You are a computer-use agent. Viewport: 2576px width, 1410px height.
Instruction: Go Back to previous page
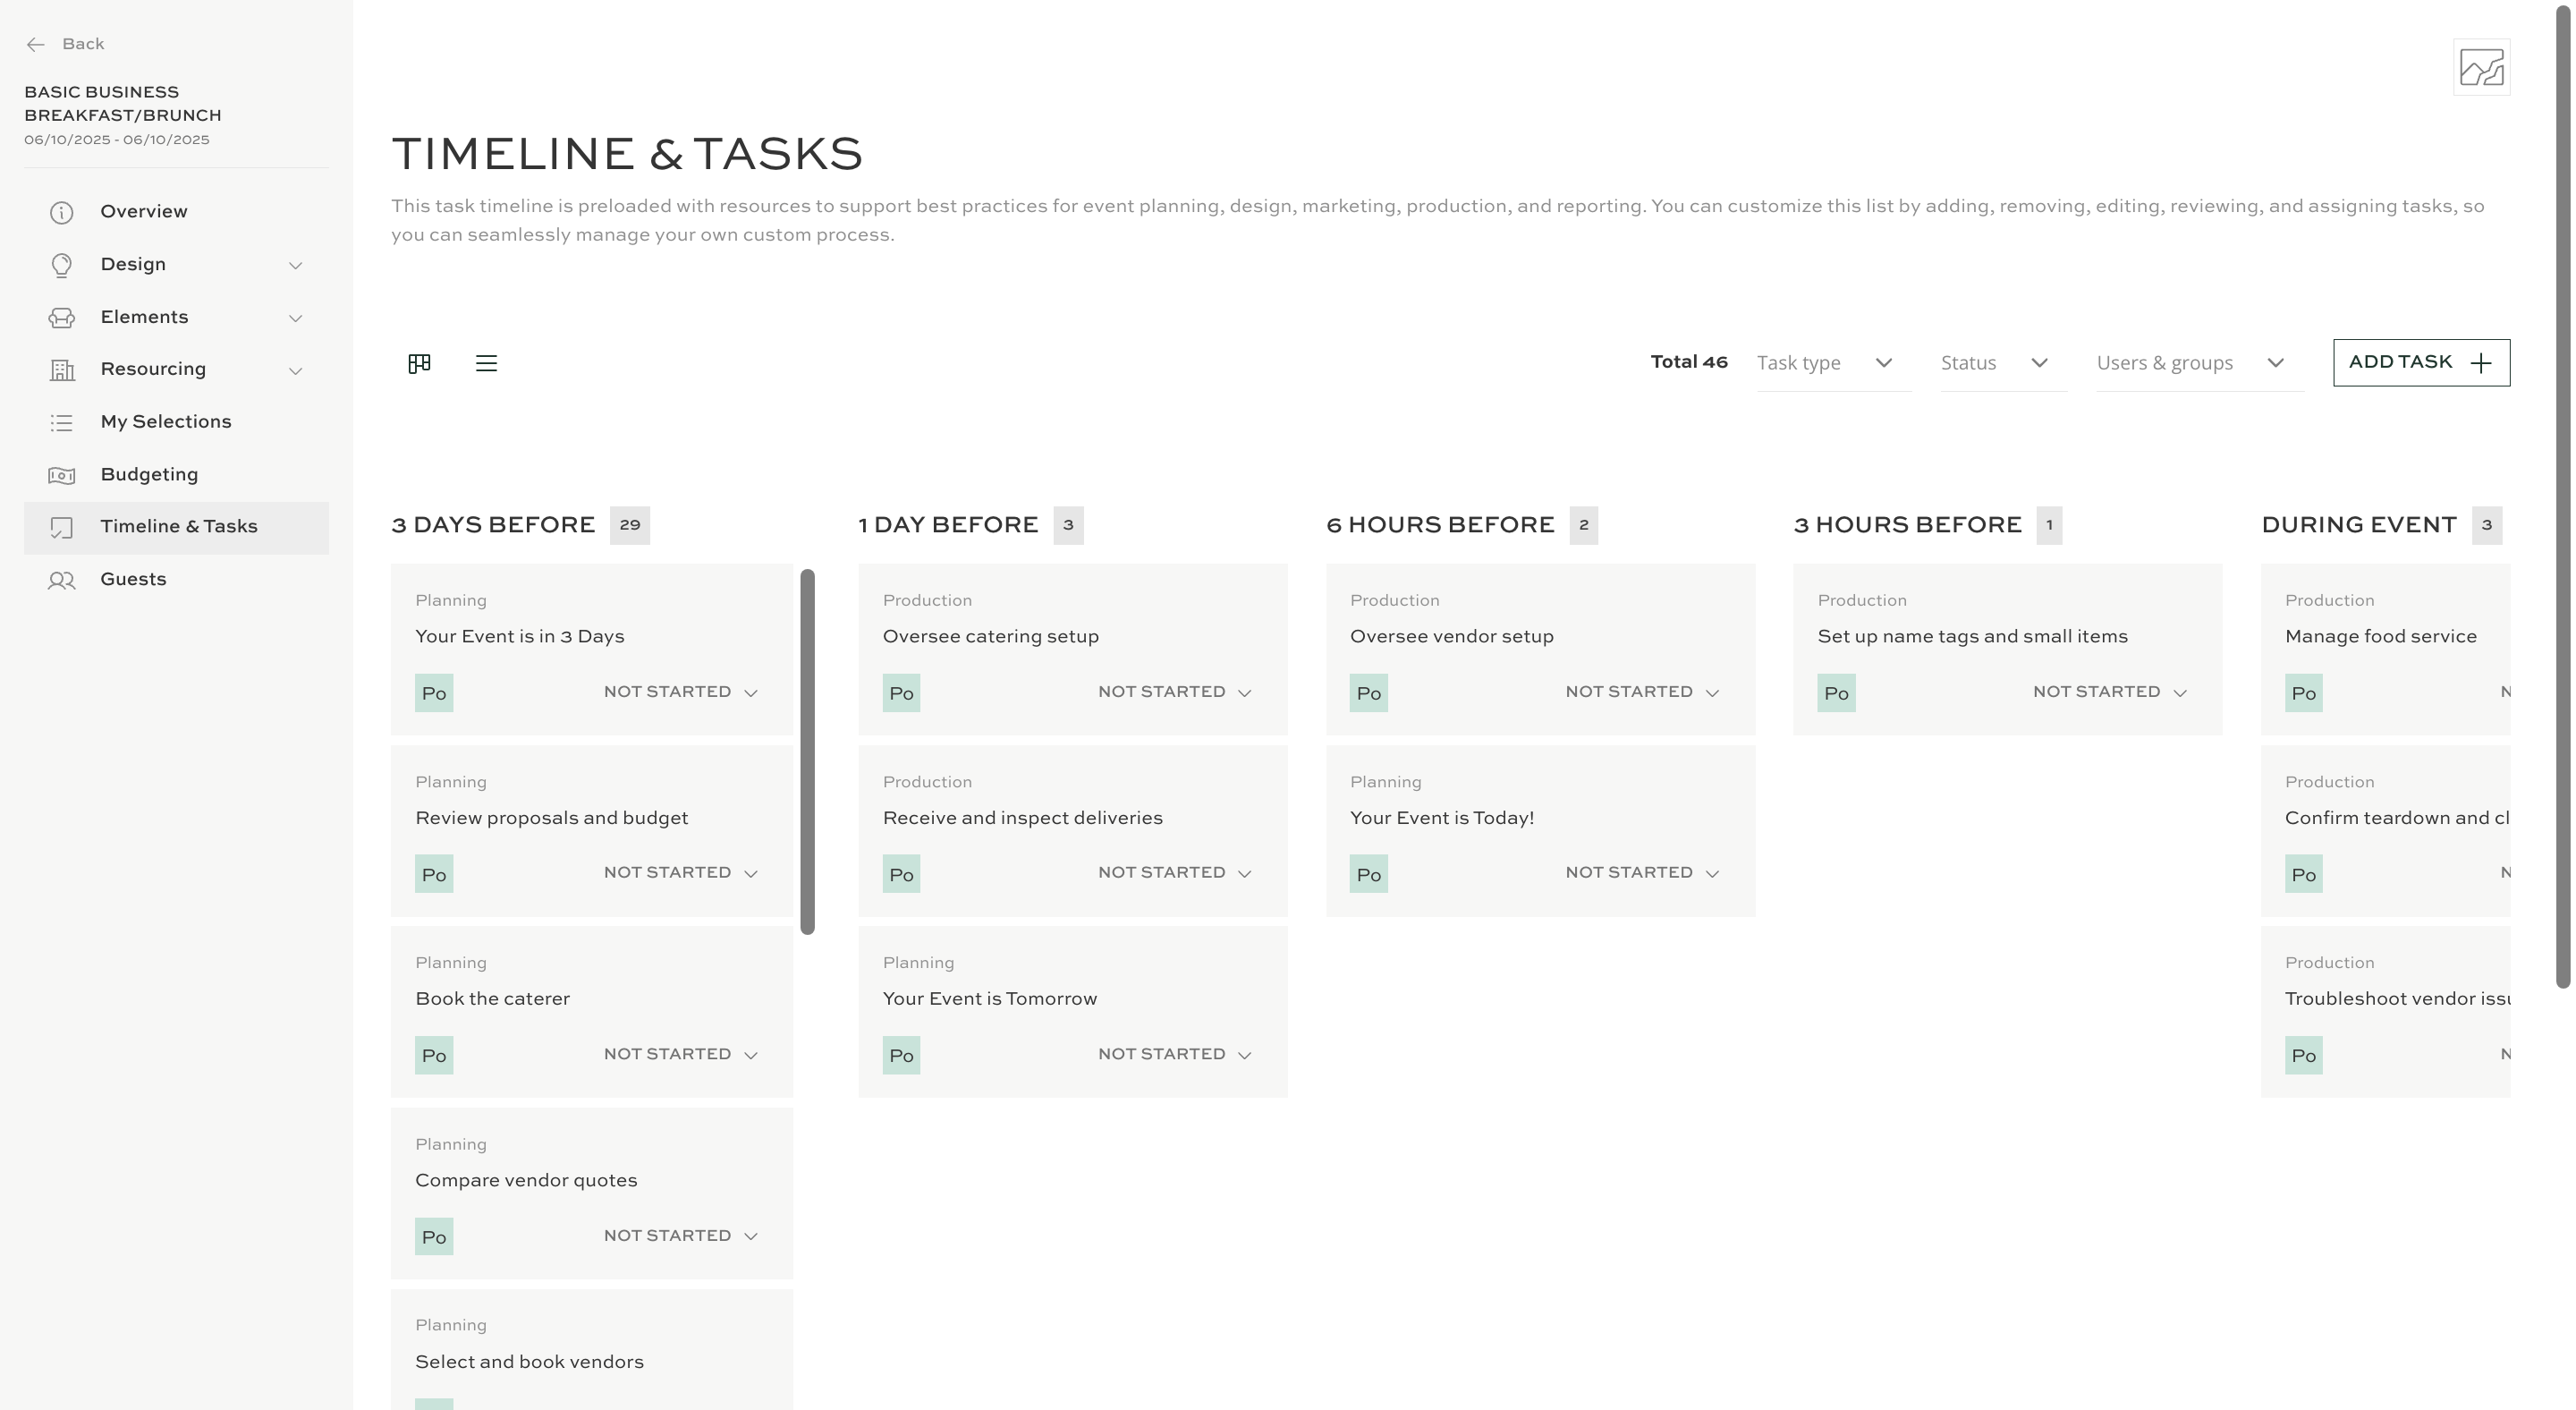pos(65,44)
